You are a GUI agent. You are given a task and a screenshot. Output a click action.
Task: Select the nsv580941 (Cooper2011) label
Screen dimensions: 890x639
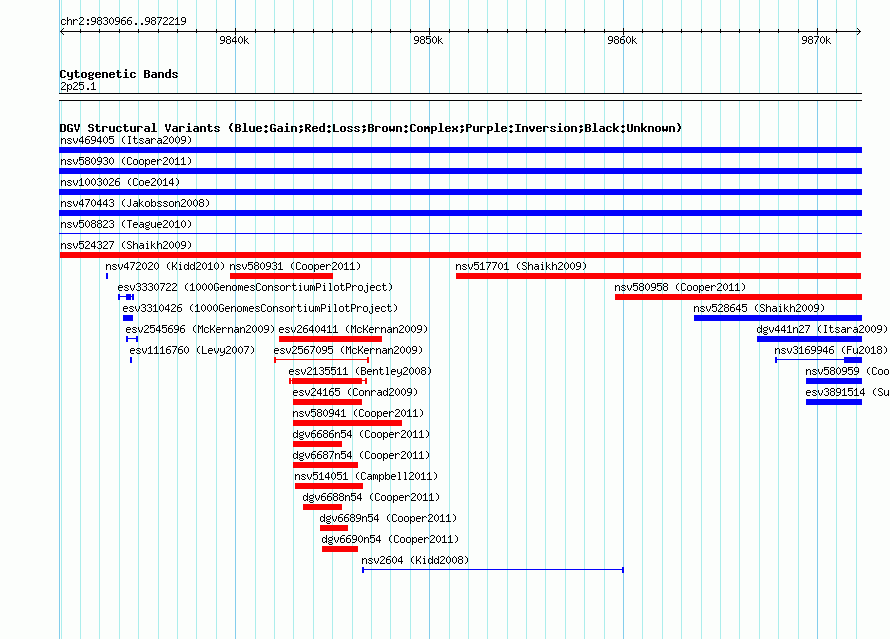(358, 413)
